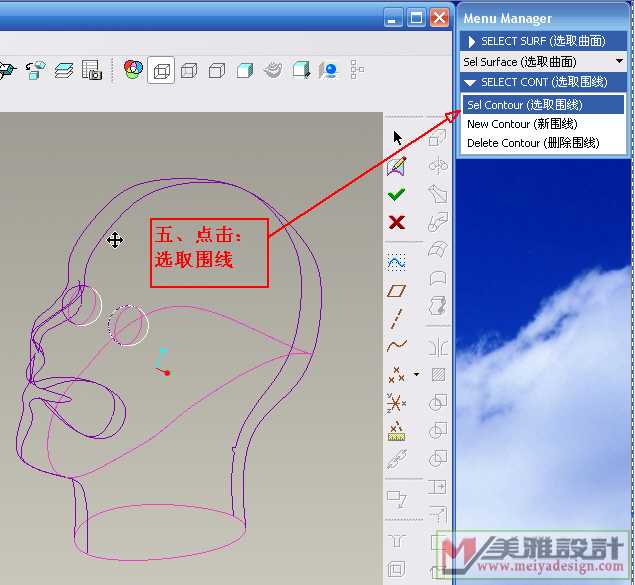Expand the SELECT SURF menu header
This screenshot has height=585, width=635.
(x=543, y=41)
